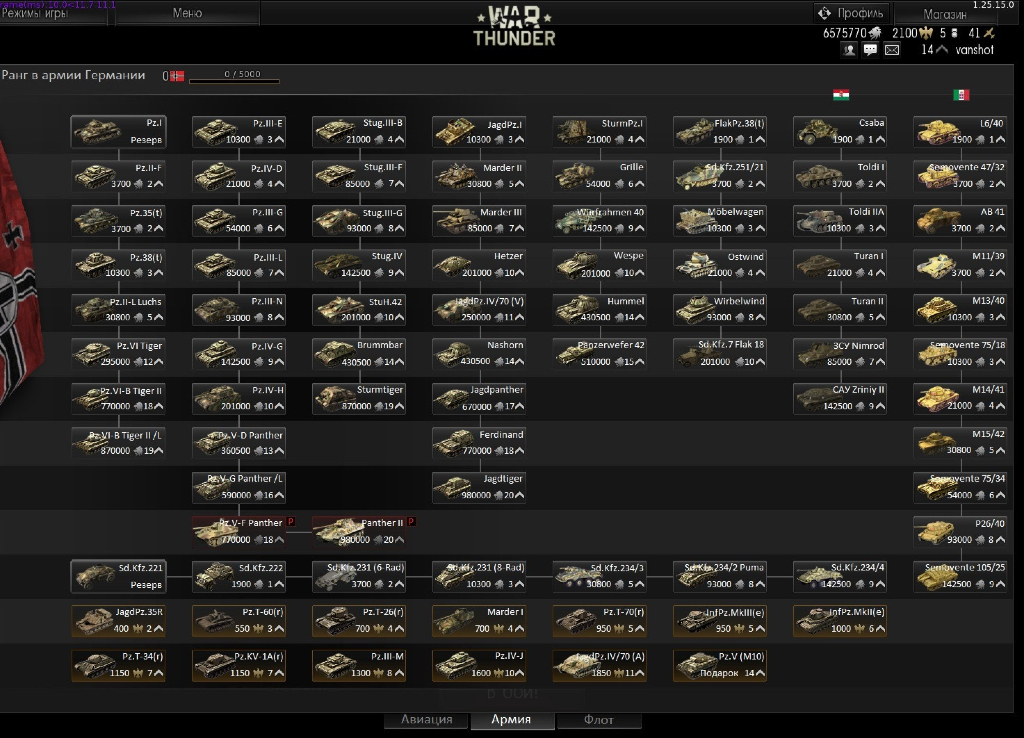The image size is (1024, 738).
Task: Click the German army rank progress bar
Action: coord(234,80)
